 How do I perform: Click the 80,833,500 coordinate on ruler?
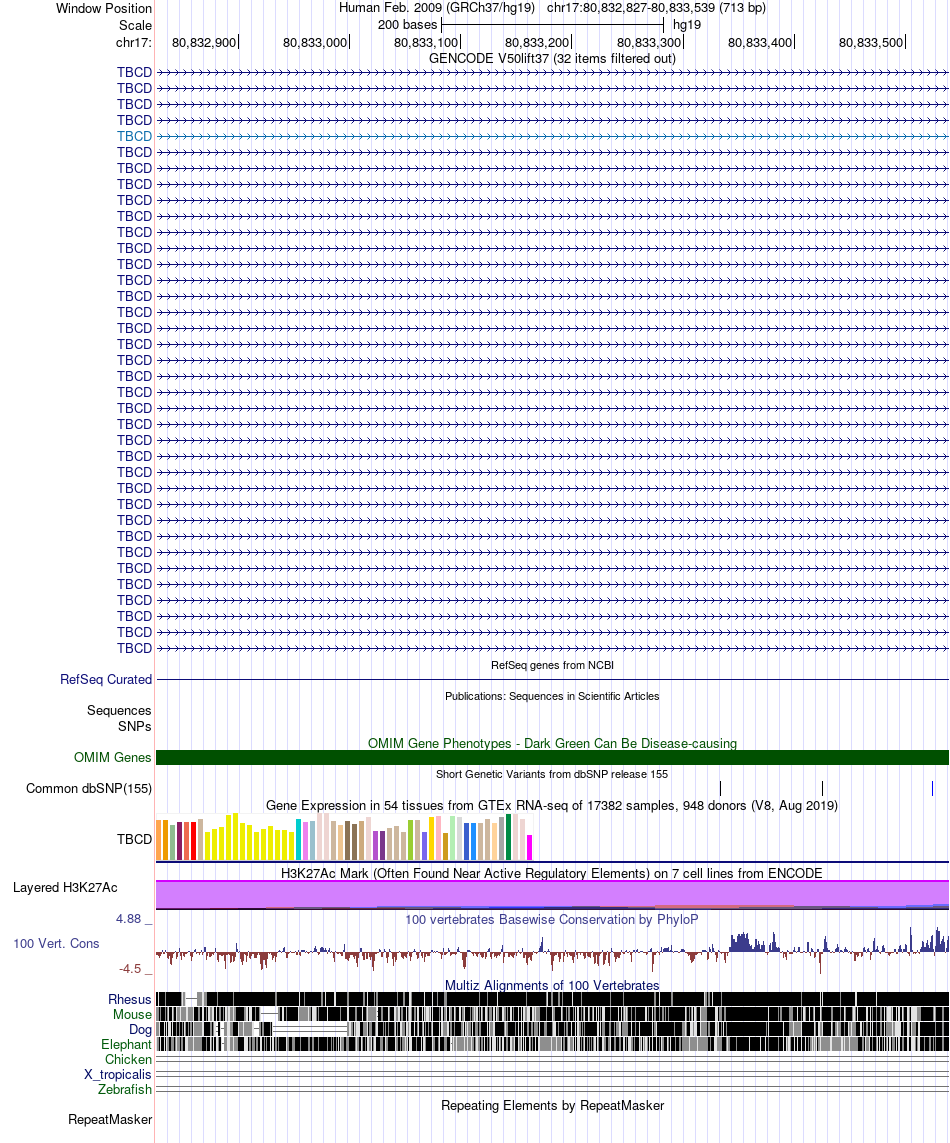[871, 42]
